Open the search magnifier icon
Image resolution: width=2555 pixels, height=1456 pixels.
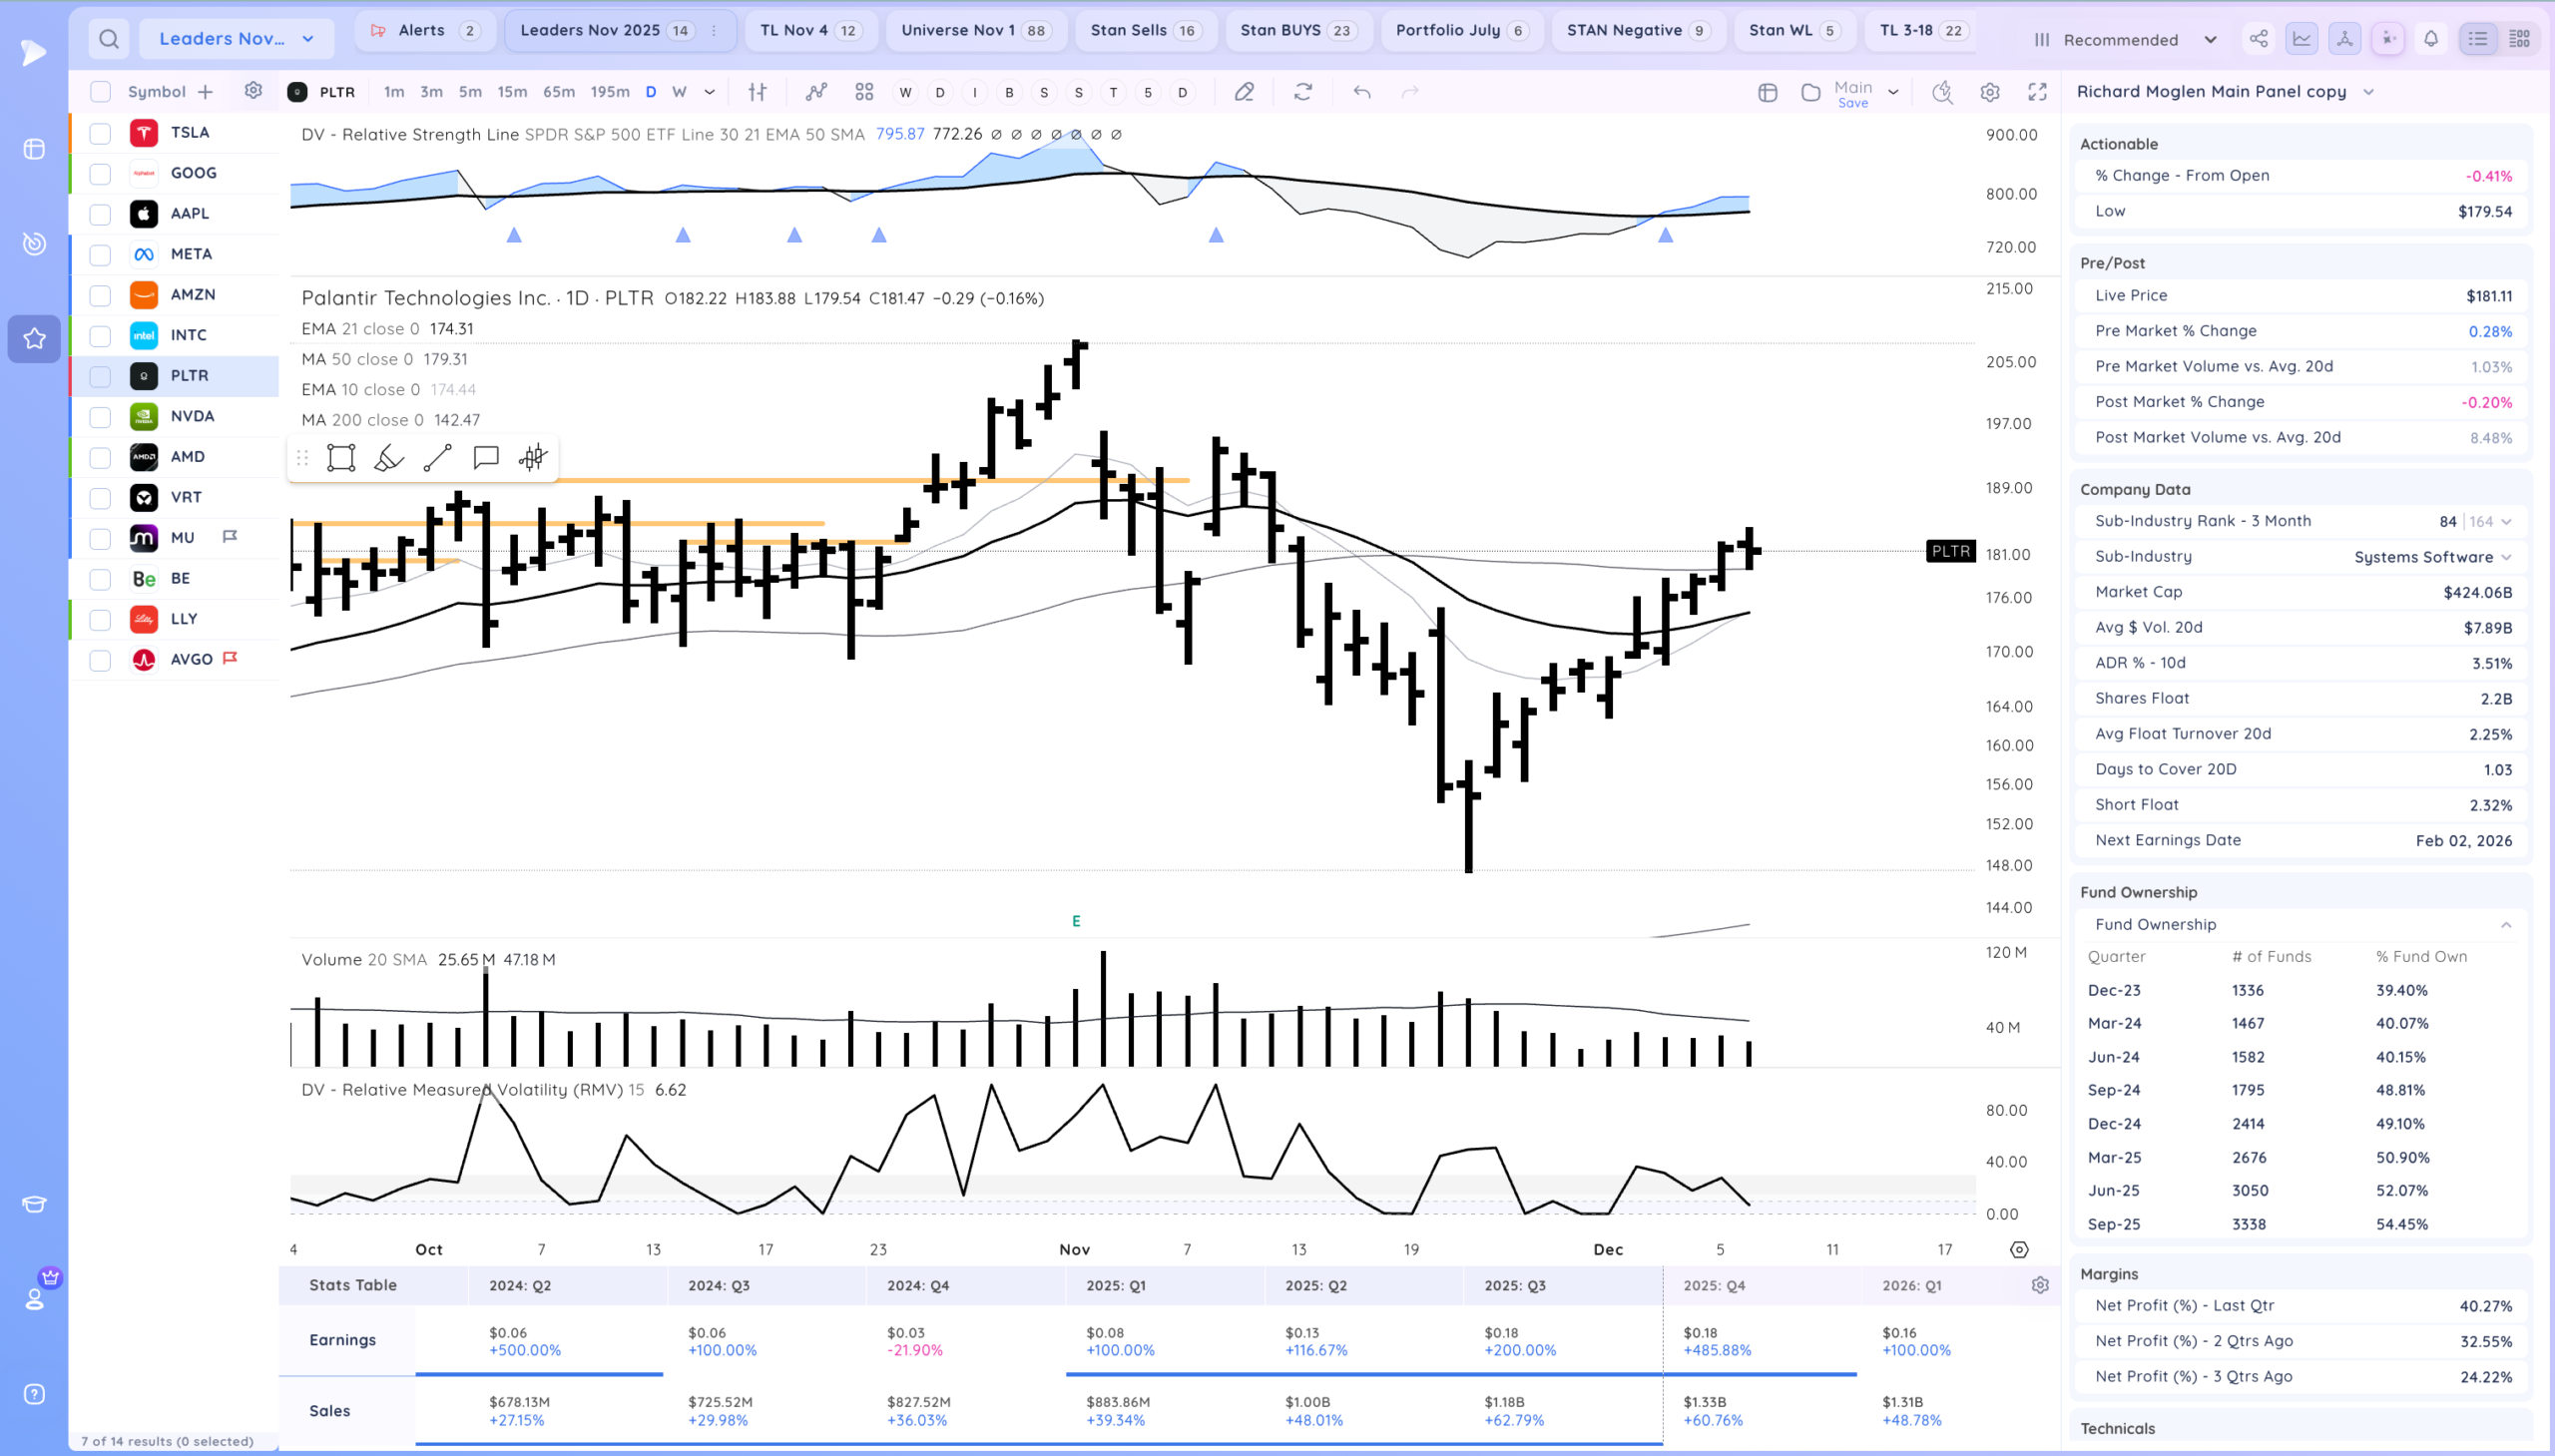point(109,39)
